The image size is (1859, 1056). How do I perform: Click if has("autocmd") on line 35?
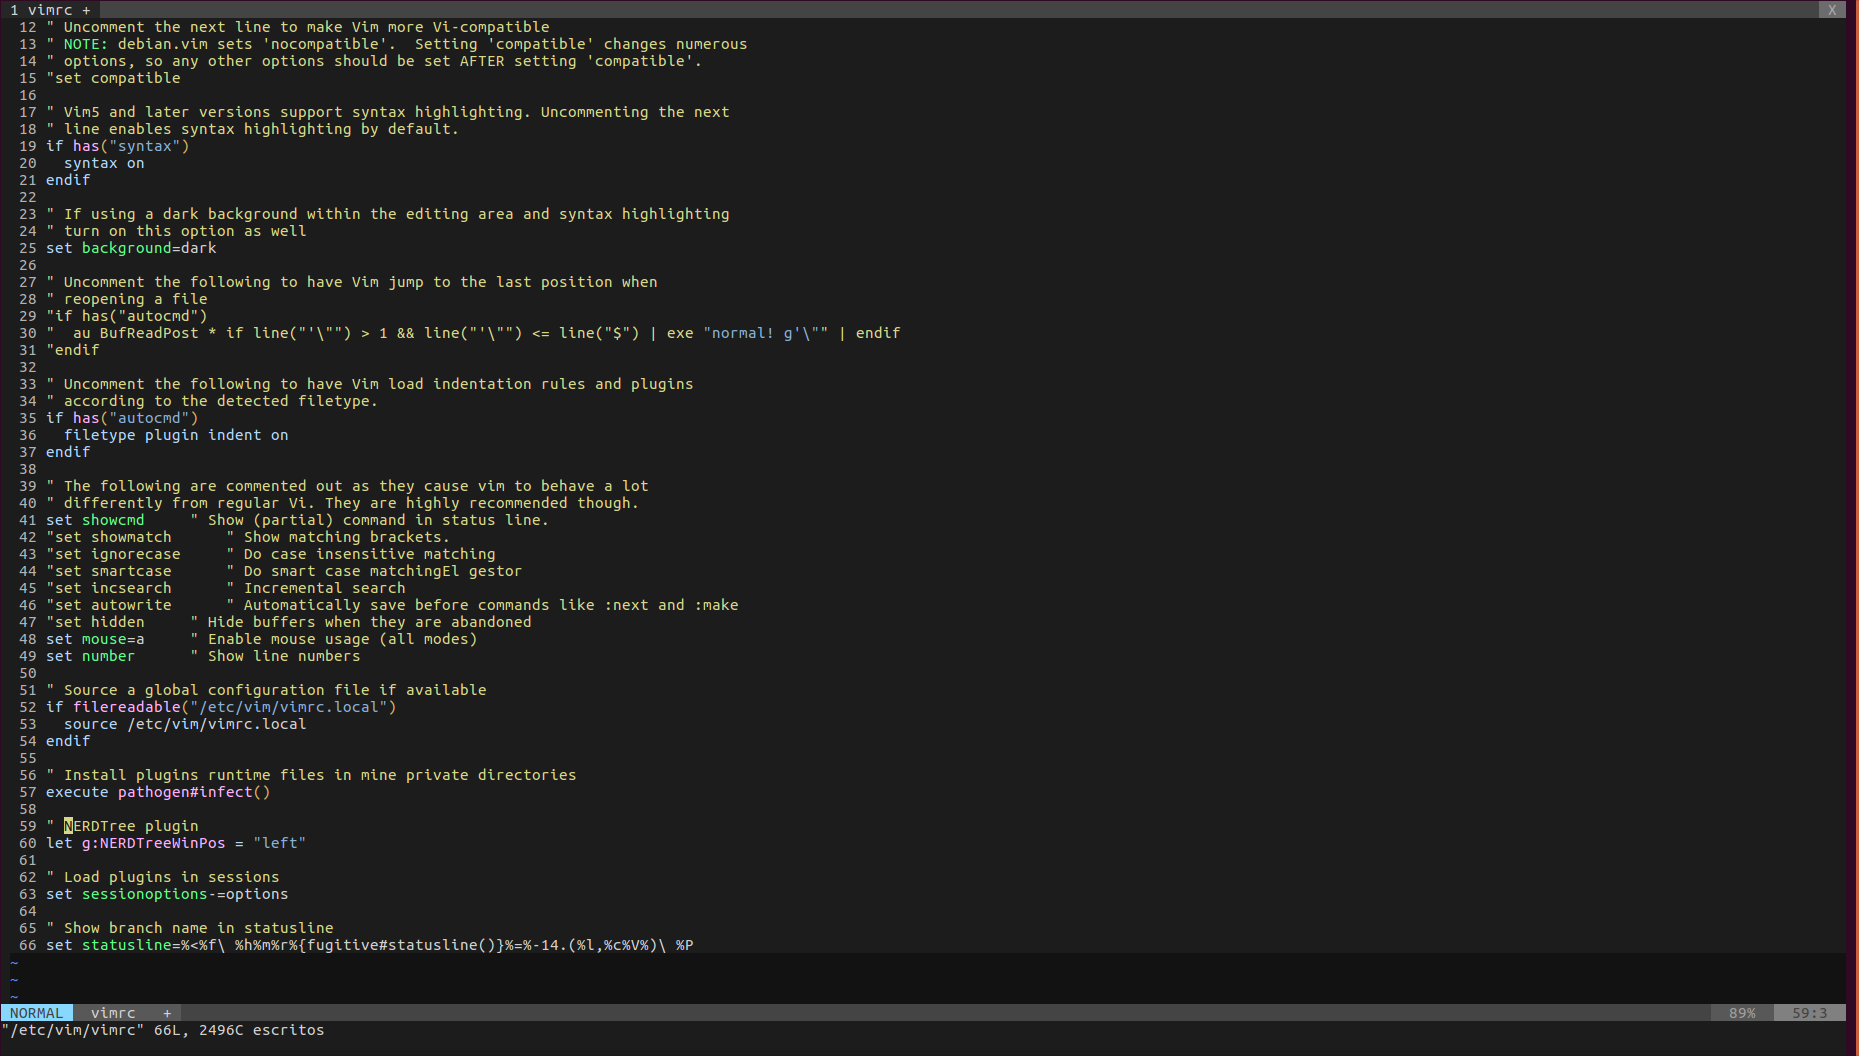[x=122, y=418]
